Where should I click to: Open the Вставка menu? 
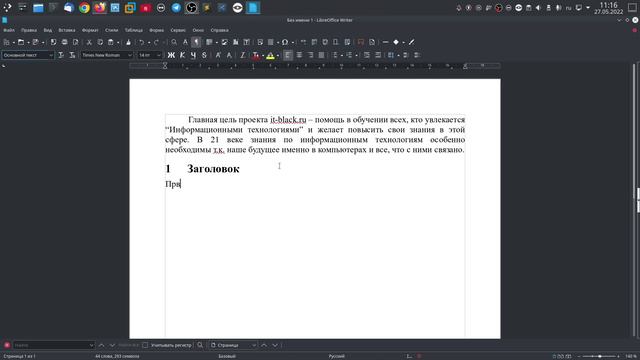tap(67, 30)
